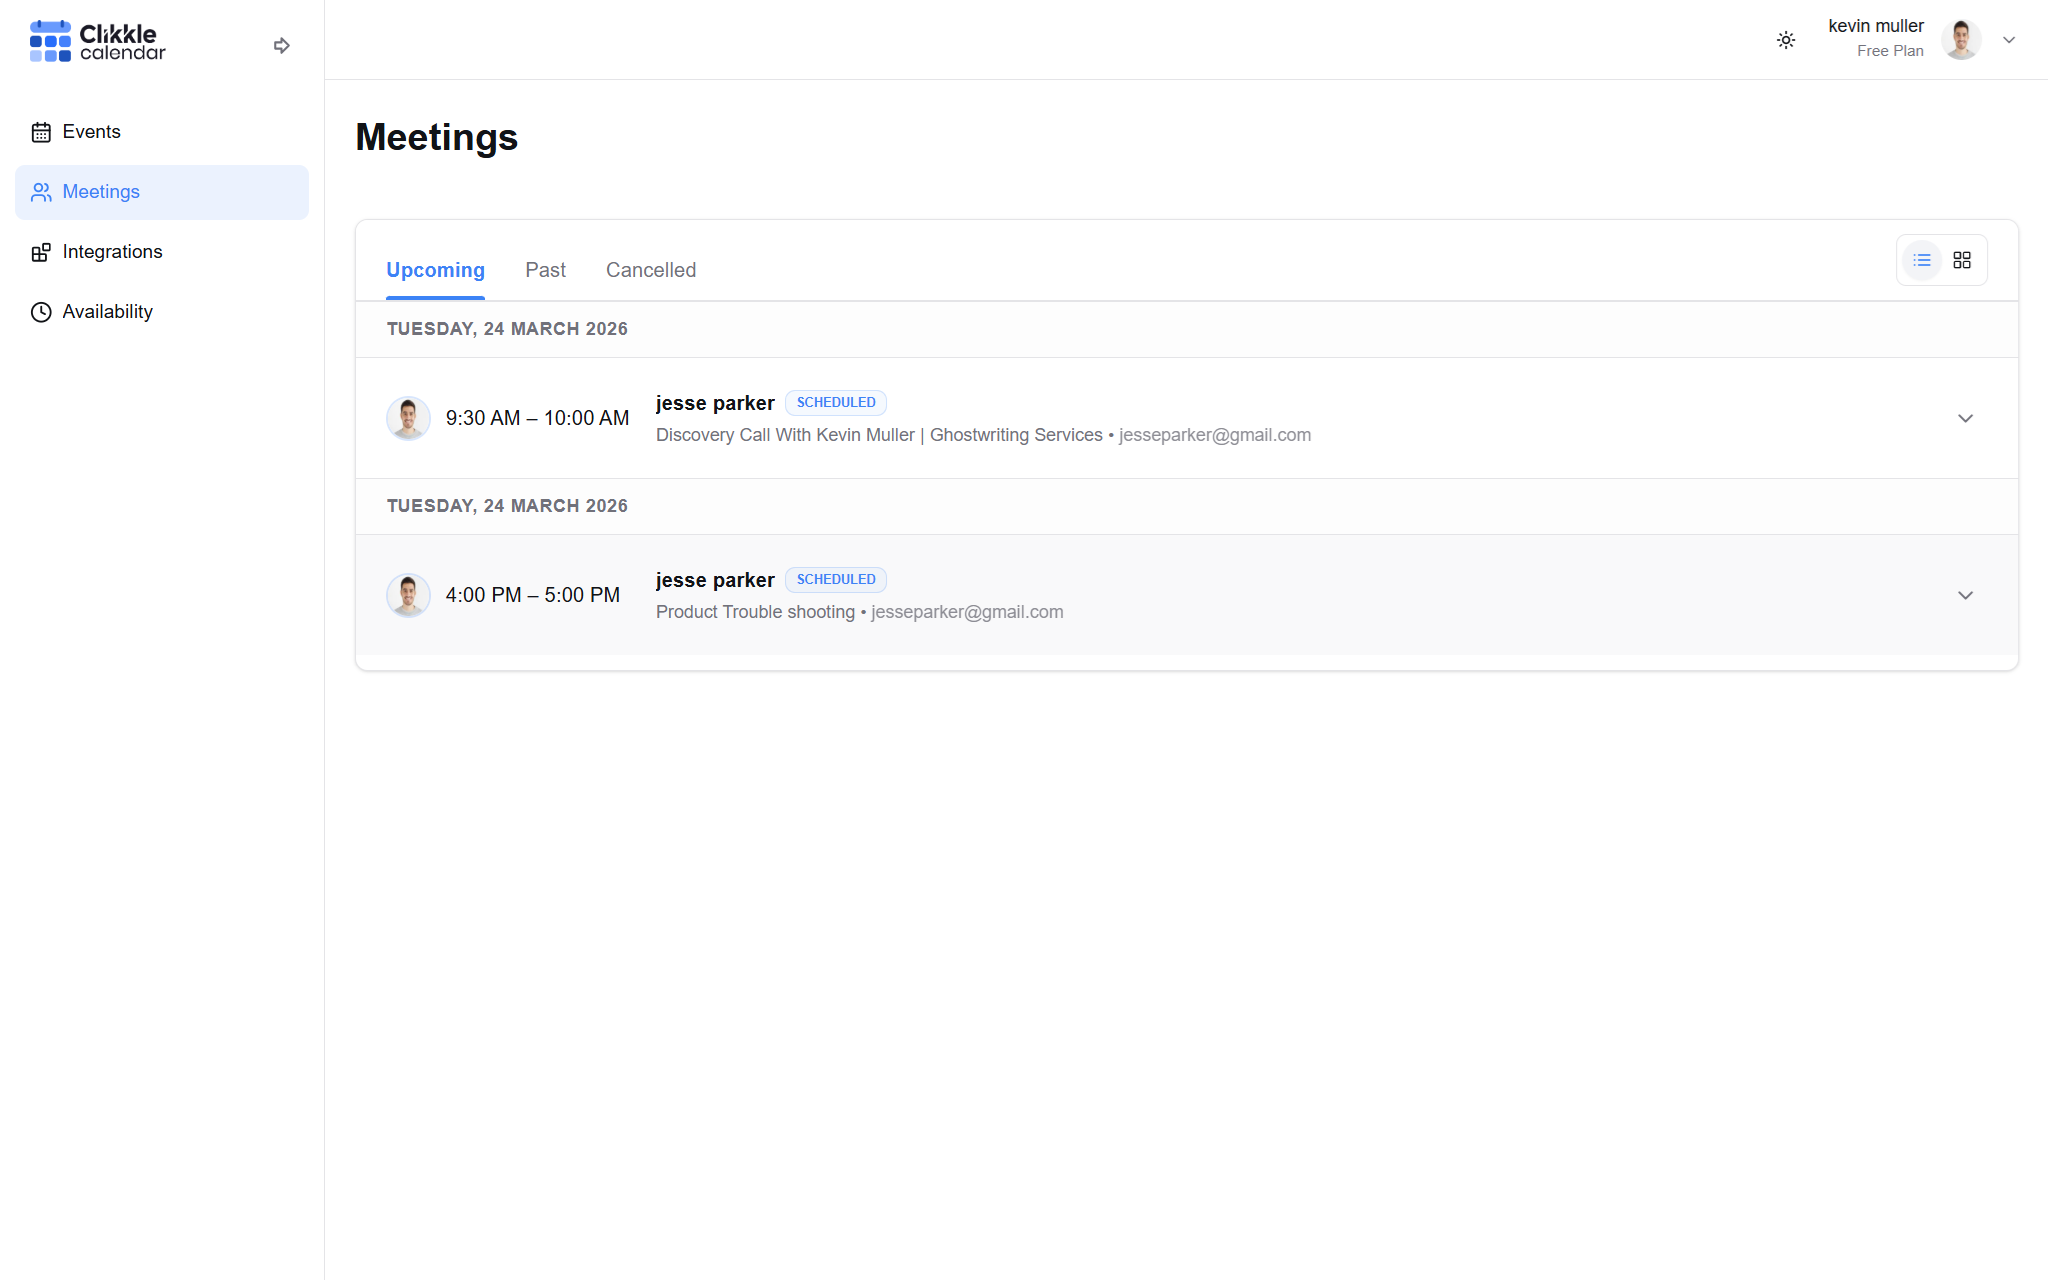Click SCHEDULED badge on 4:00 PM meeting
Viewport: 2048px width, 1280px height.
tap(835, 579)
